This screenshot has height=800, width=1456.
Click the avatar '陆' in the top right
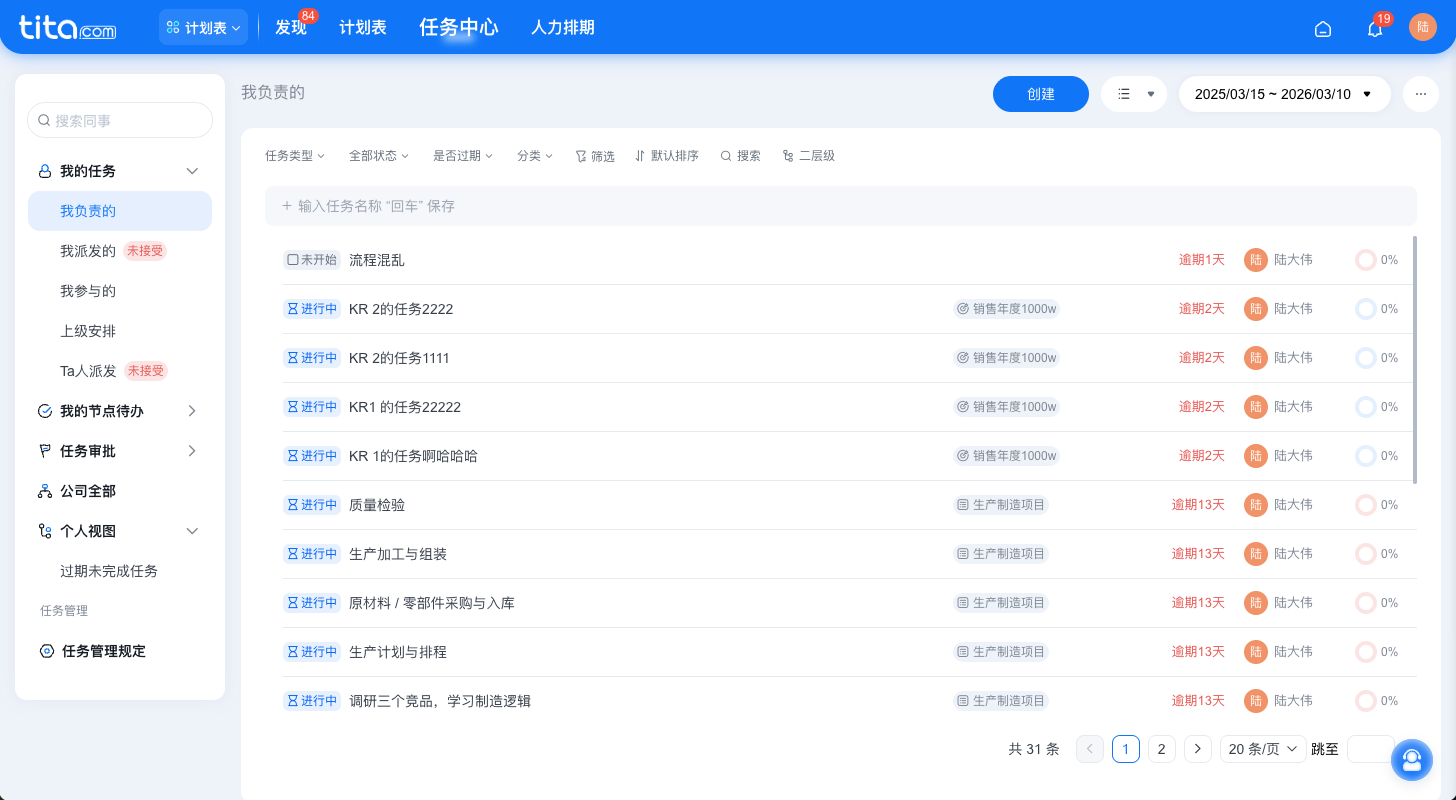(1423, 26)
